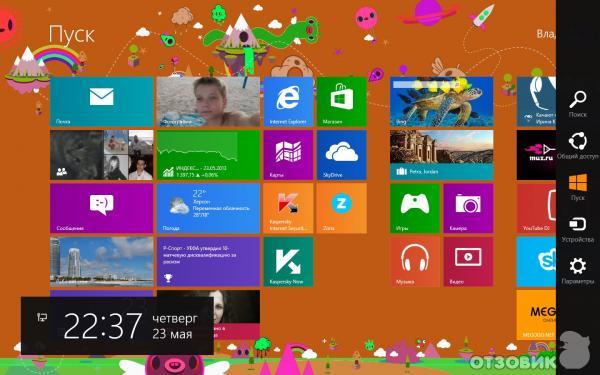Open the Устройства (Devices) charm
Image resolution: width=600 pixels, height=375 pixels.
click(578, 229)
